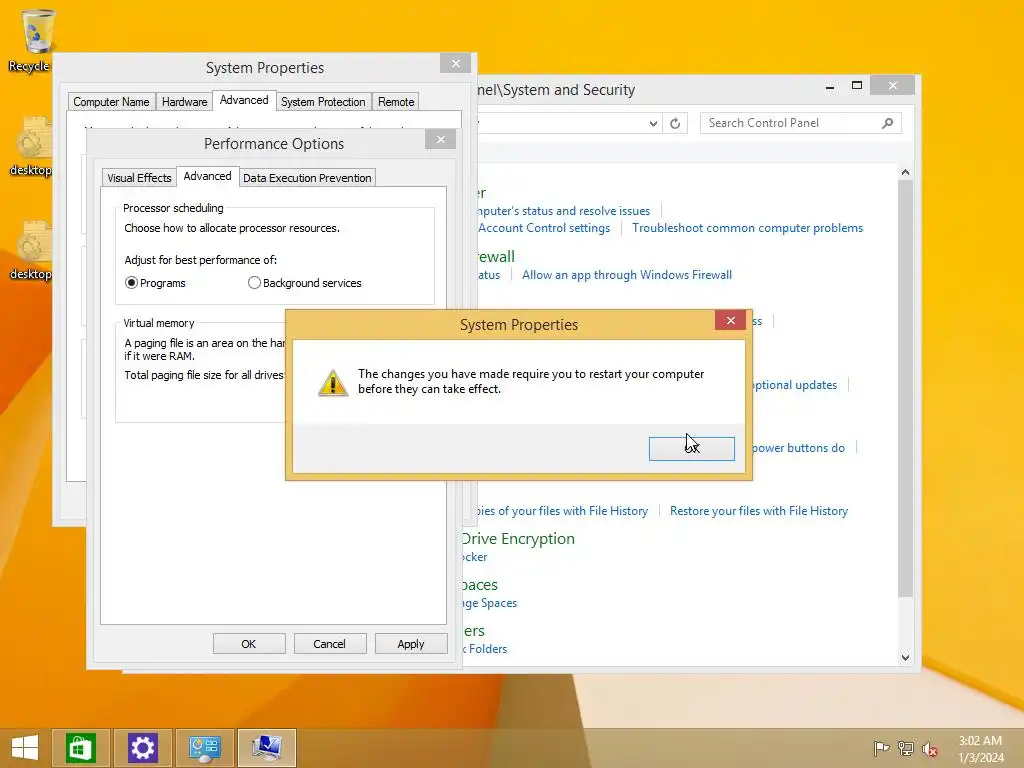Click the Control Panel search magnifier icon
The image size is (1024, 768).
coord(887,123)
